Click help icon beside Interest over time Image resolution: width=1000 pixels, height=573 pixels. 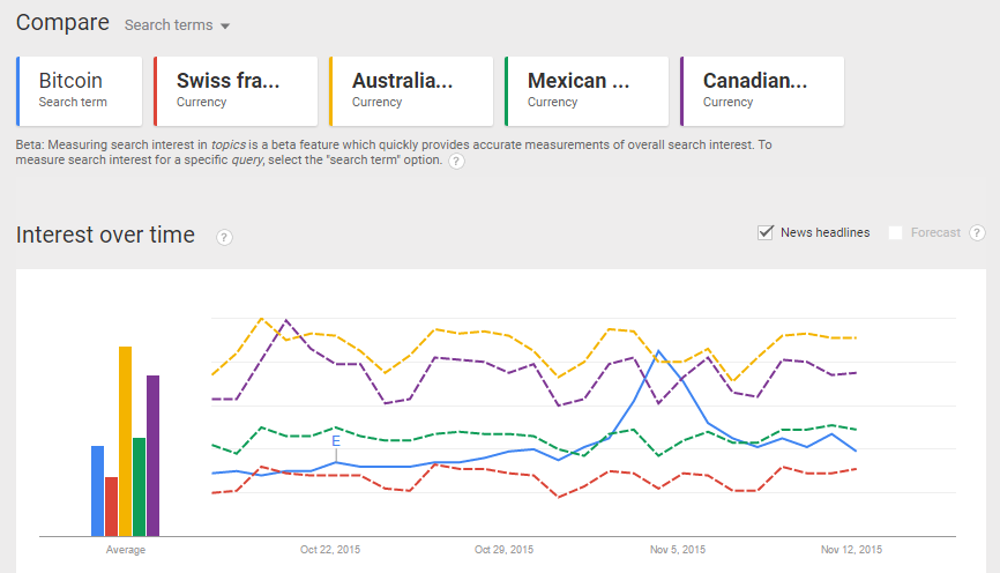click(x=224, y=237)
